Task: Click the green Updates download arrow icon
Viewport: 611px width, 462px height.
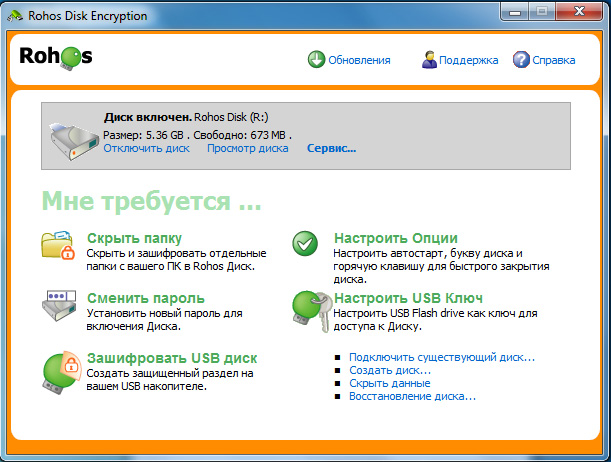Action: click(x=316, y=60)
